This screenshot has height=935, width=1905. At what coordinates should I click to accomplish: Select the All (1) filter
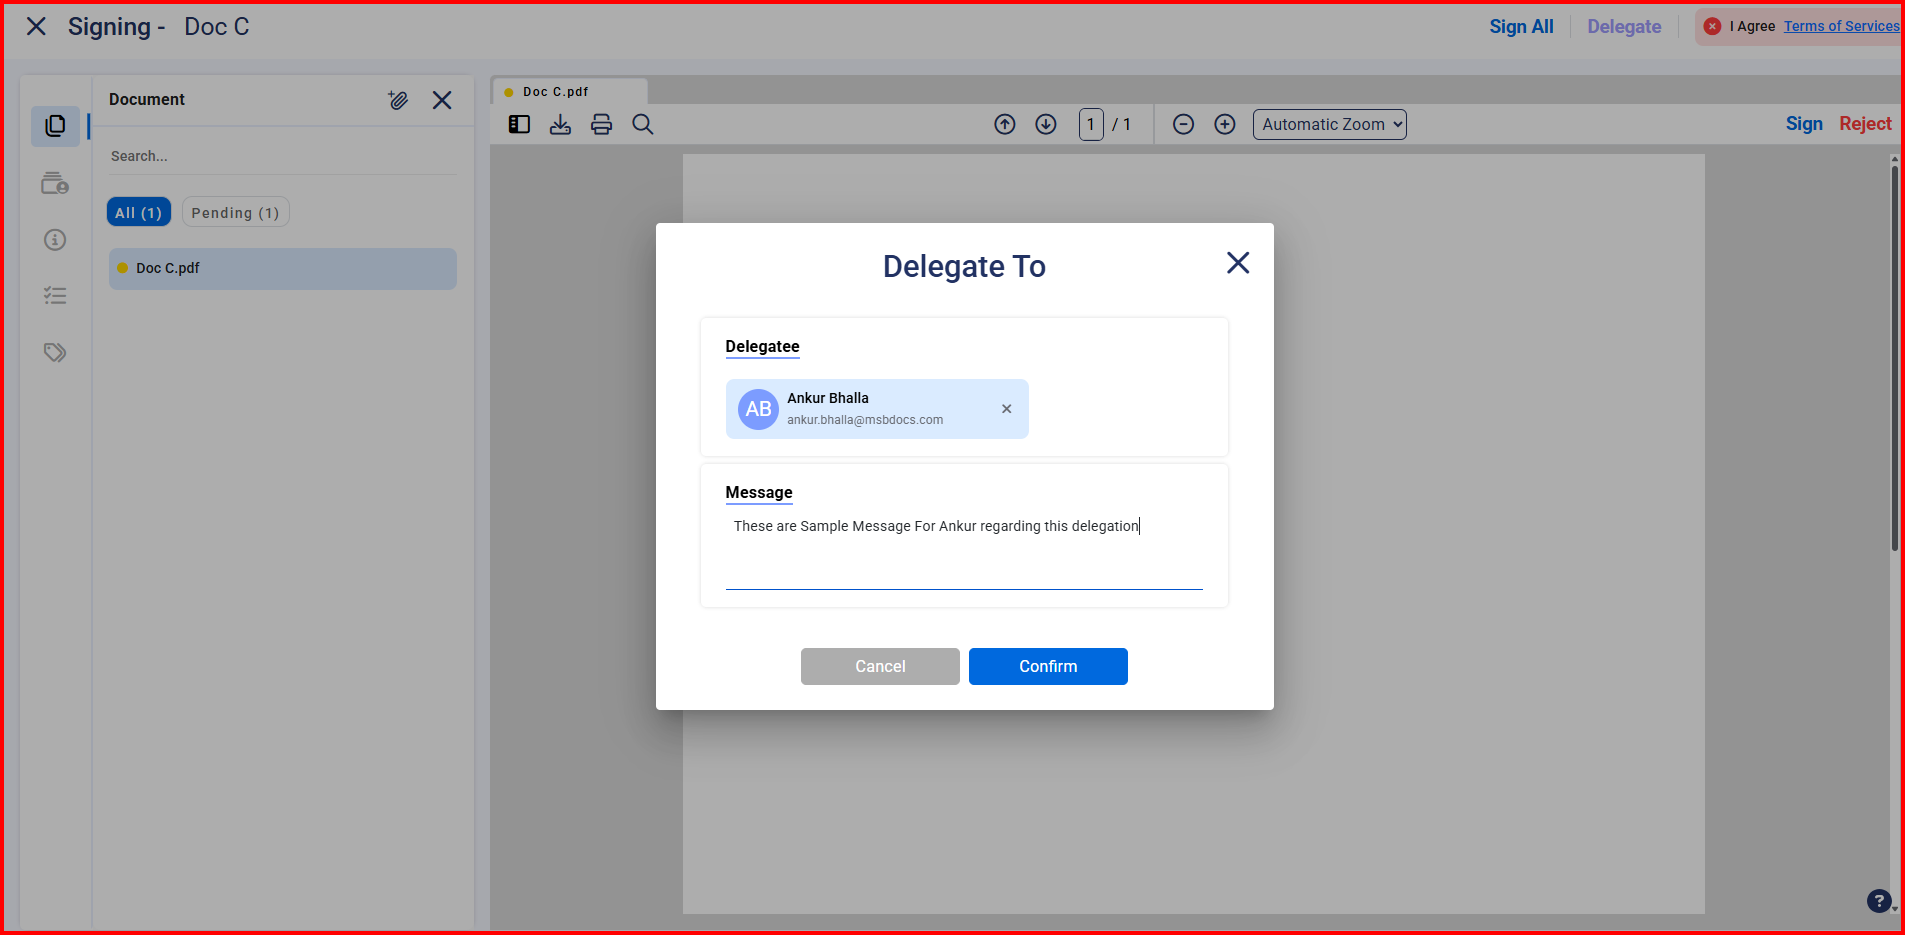pyautogui.click(x=138, y=212)
